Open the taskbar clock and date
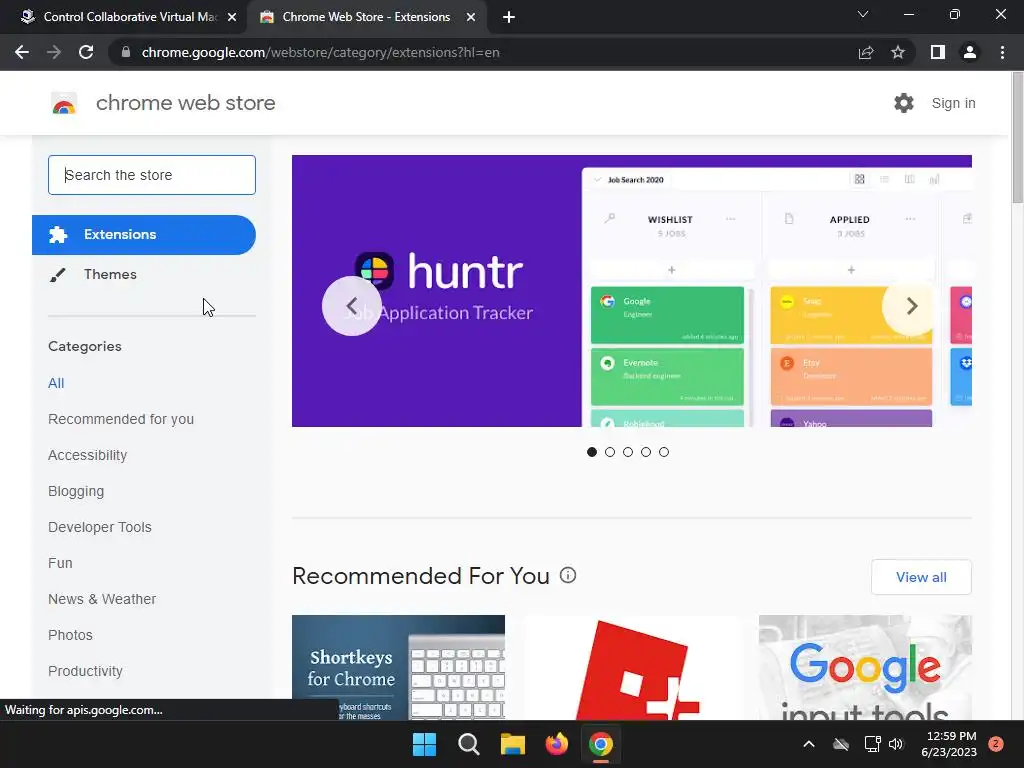Screen dimensions: 1024x768 pos(948,744)
